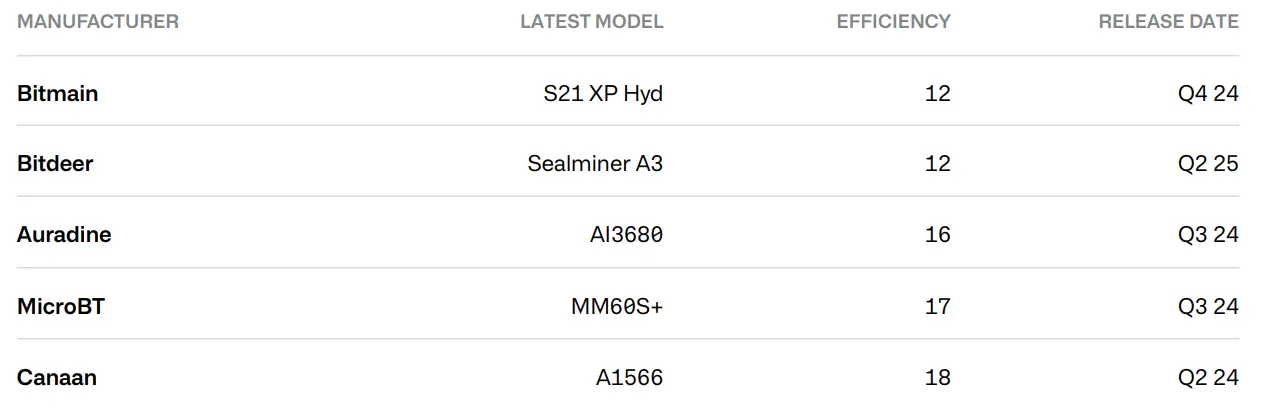Click Canaan's release date Q2 24
The width and height of the screenshot is (1268, 416).
pyautogui.click(x=1208, y=377)
